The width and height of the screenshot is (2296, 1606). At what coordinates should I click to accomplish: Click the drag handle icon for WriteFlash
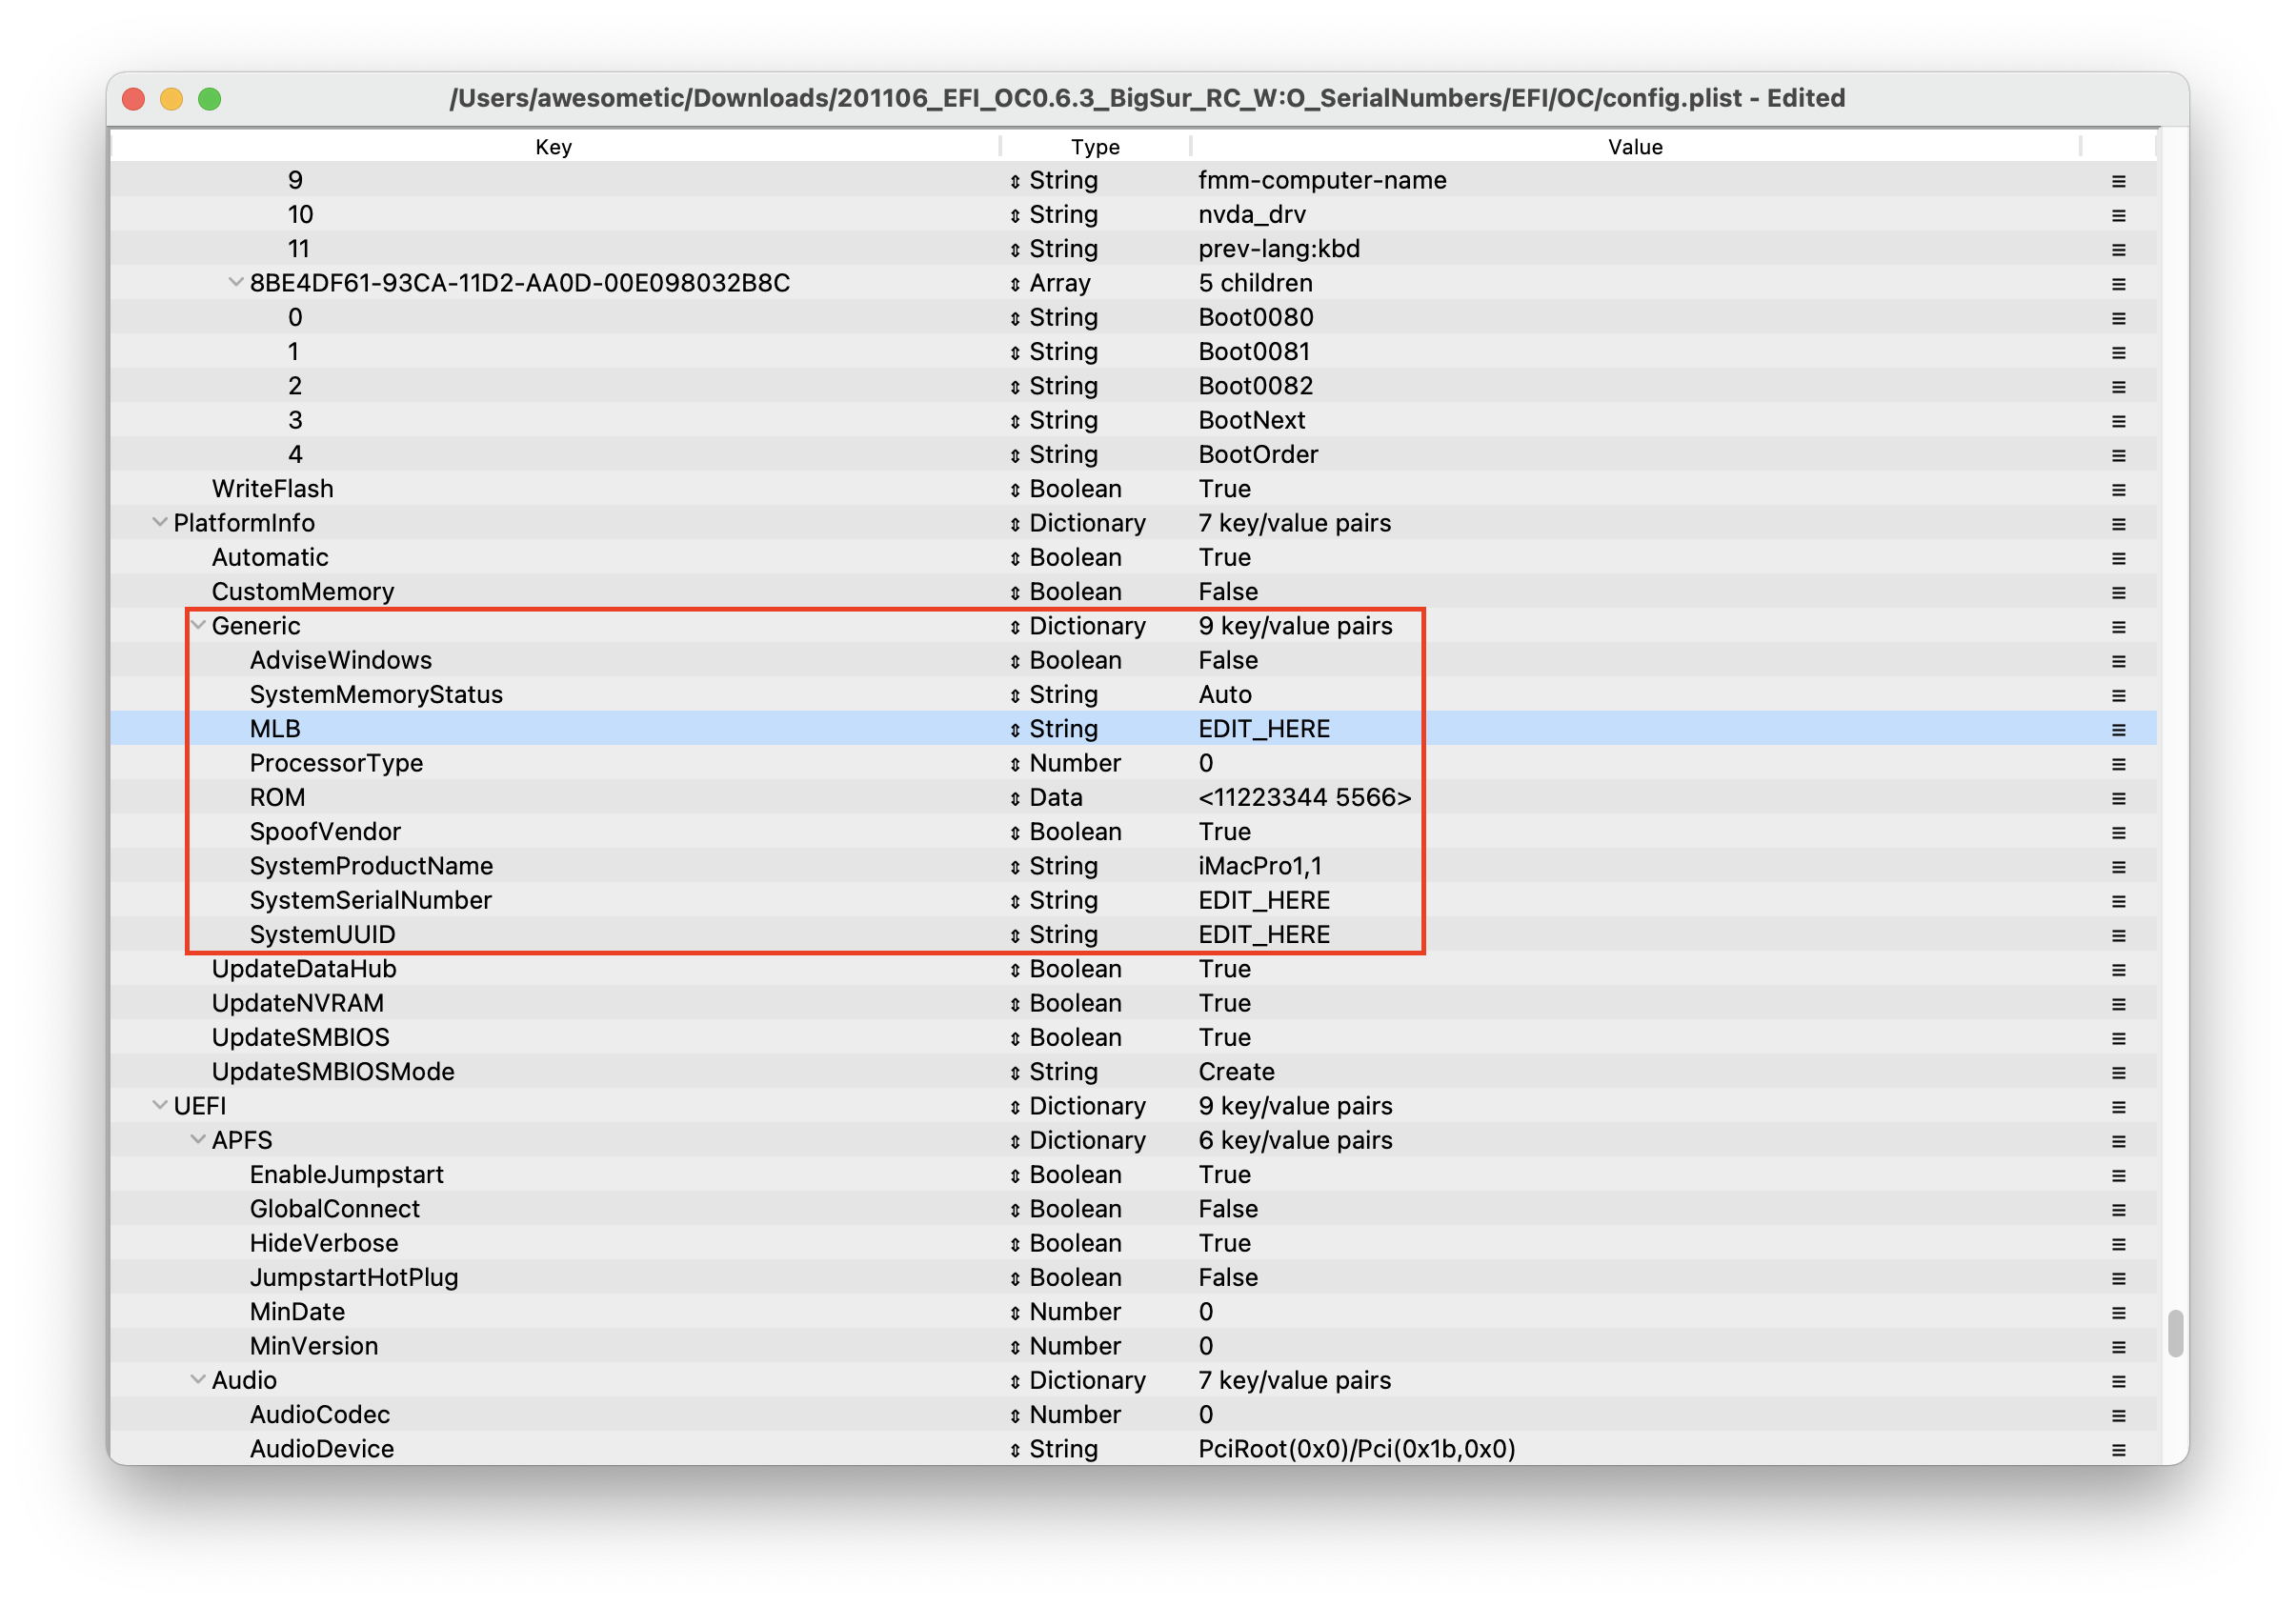[2118, 490]
